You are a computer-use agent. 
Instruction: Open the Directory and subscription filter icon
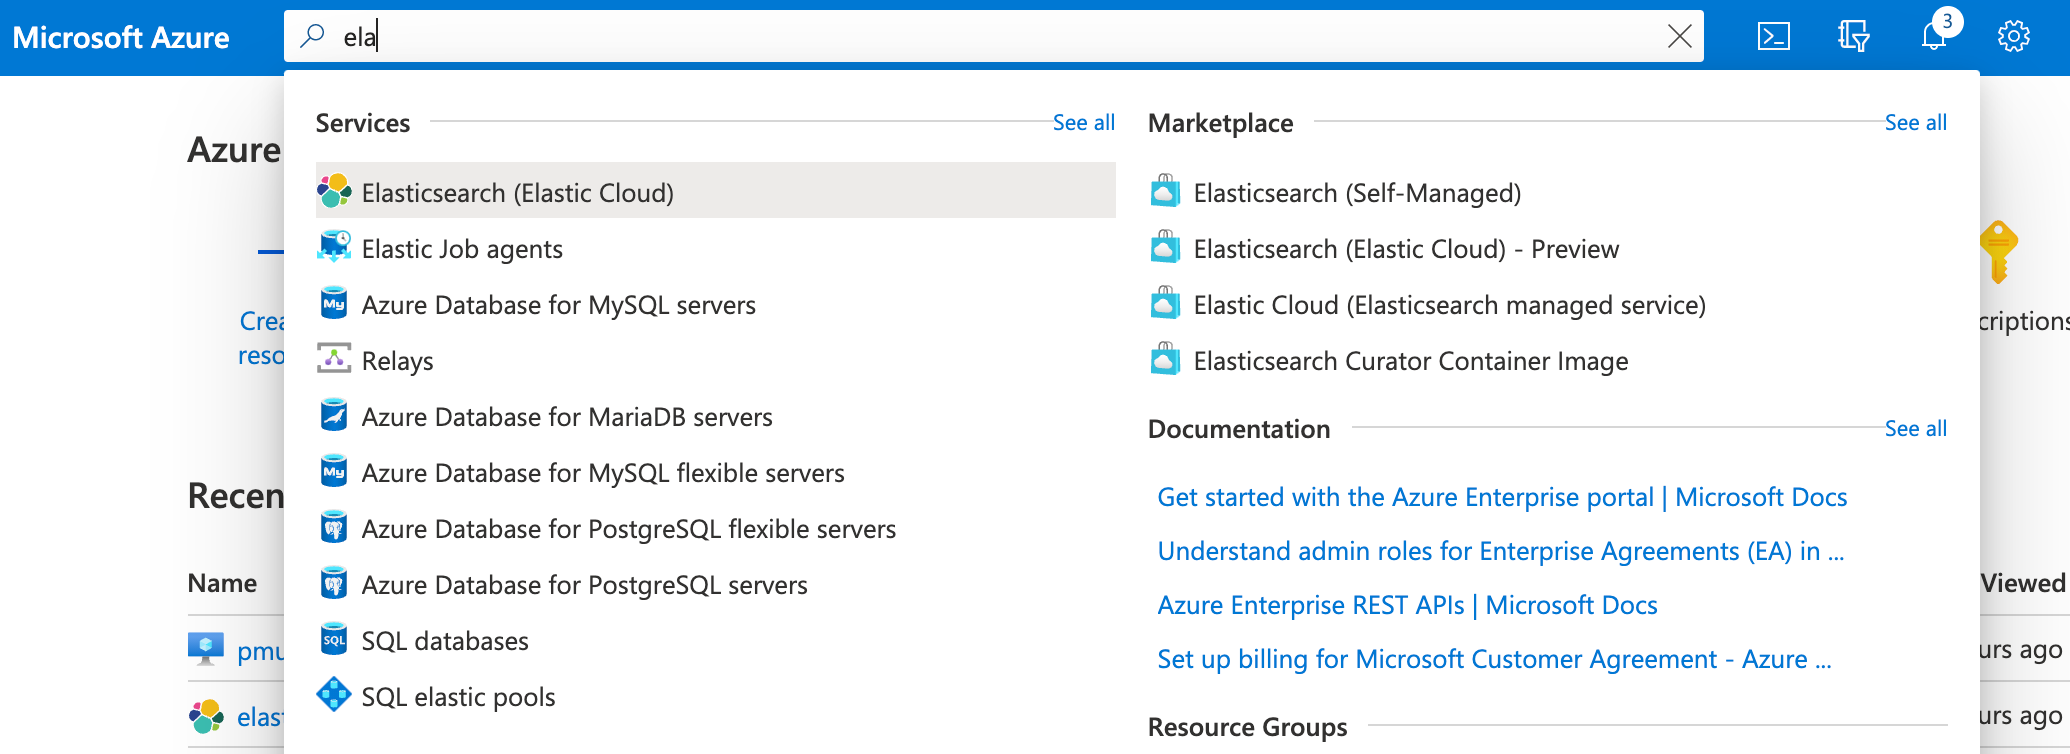coord(1853,37)
